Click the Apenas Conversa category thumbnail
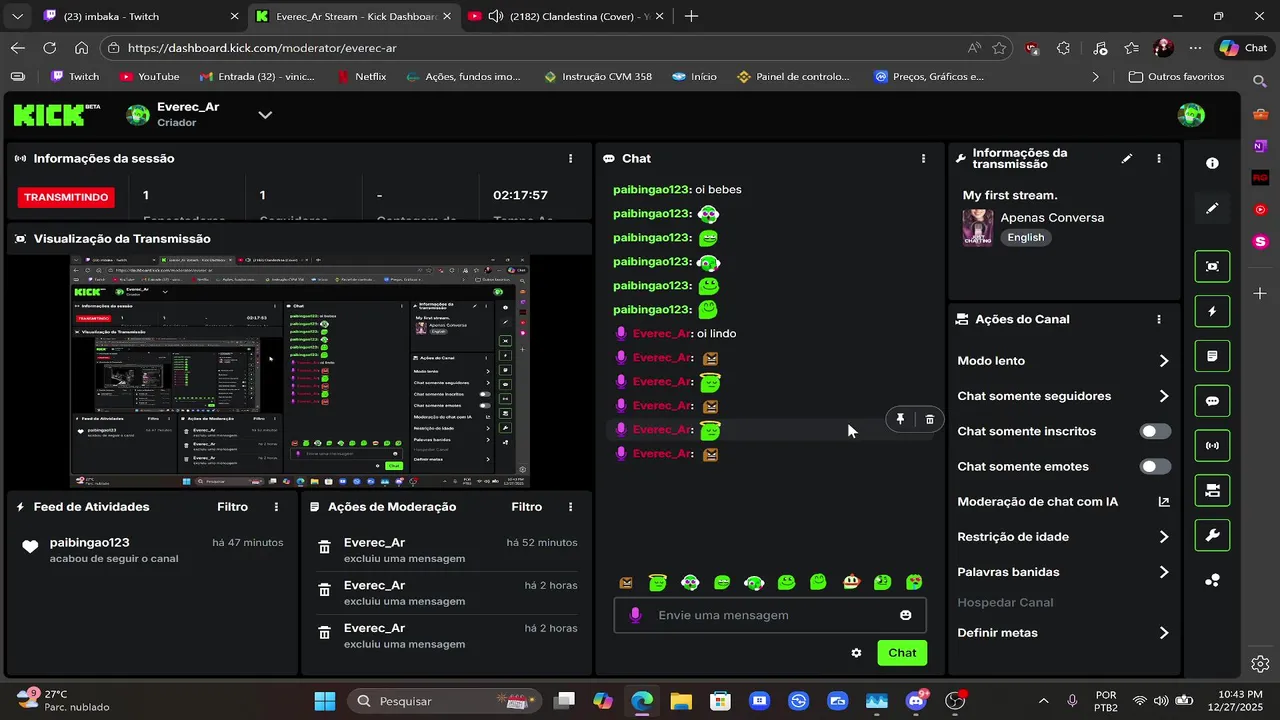This screenshot has height=720, width=1280. (977, 227)
